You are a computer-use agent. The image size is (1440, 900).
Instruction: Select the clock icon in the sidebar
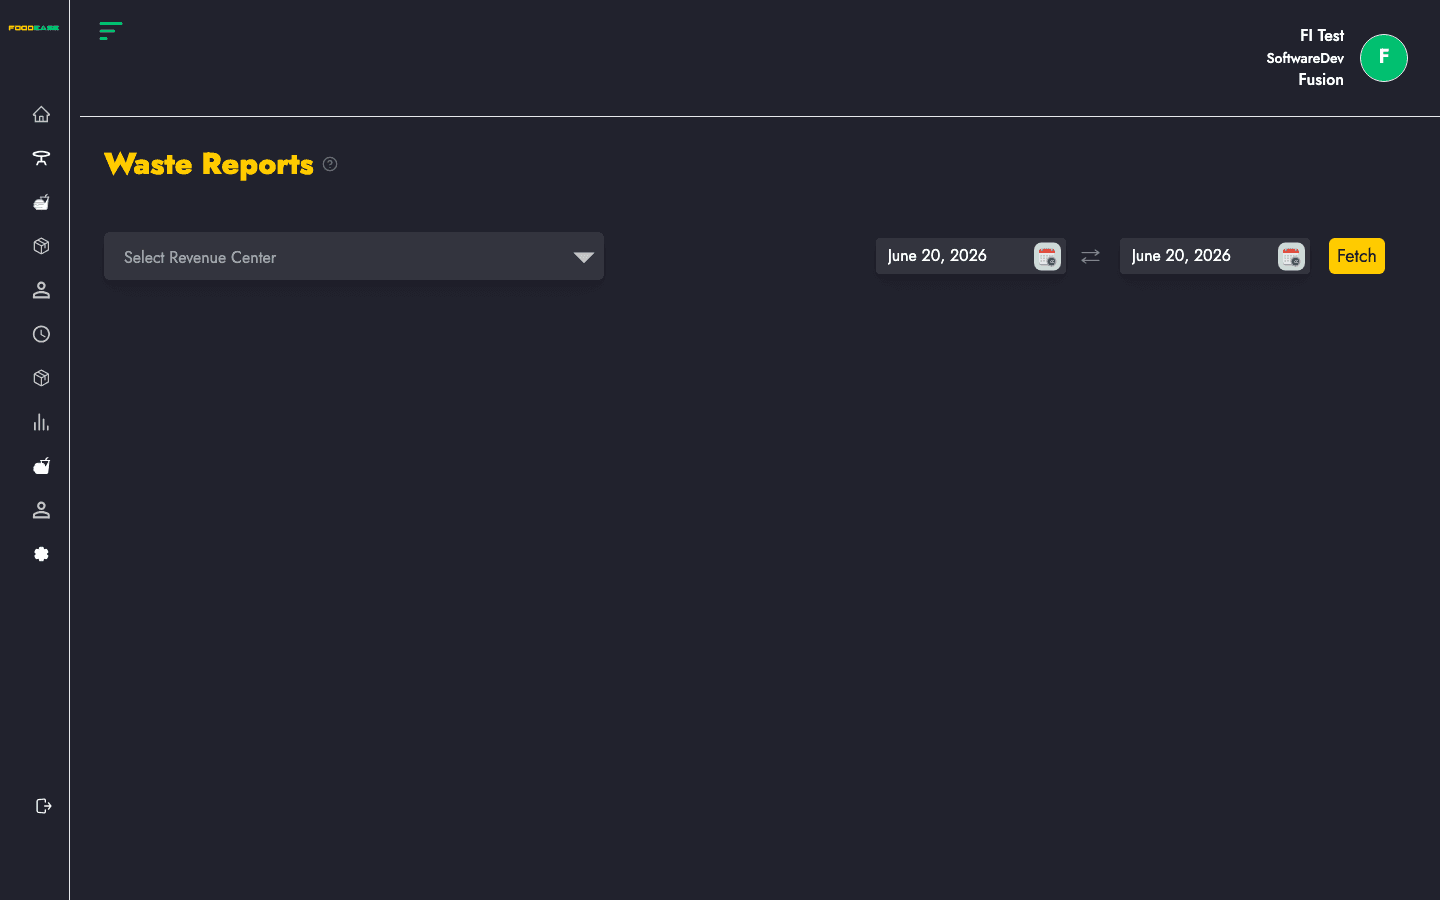[41, 334]
